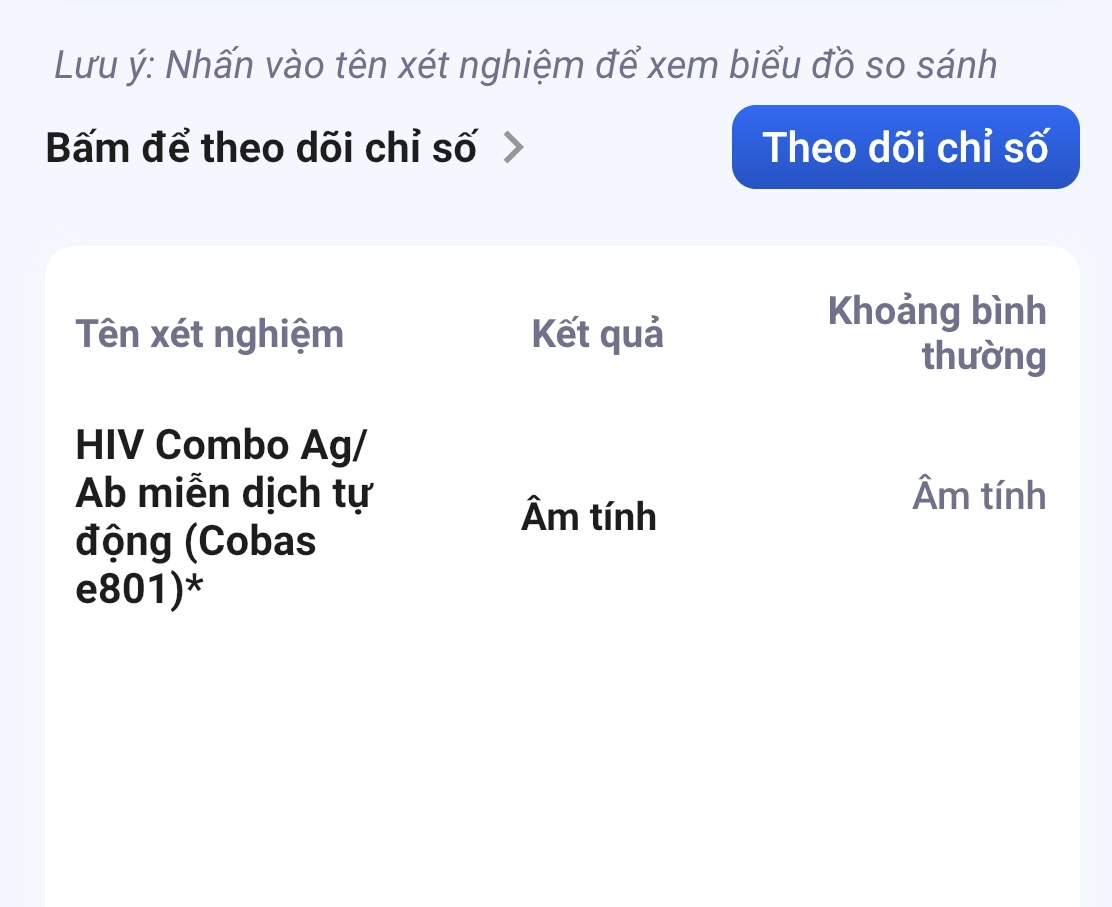The width and height of the screenshot is (1112, 907).
Task: Select the Tên xét nghiệm column header
Action: (x=209, y=334)
